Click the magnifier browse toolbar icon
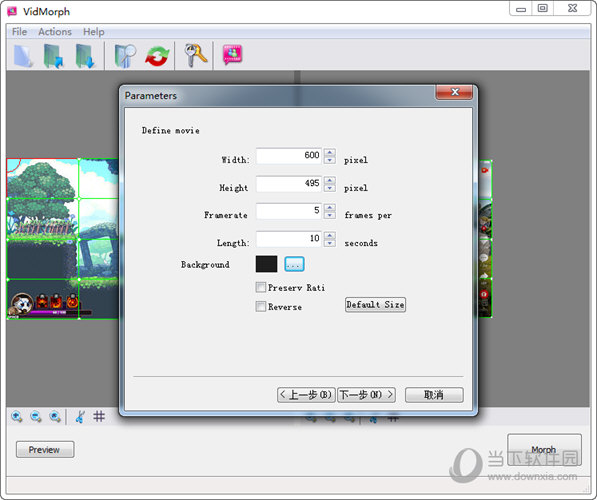The height and width of the screenshot is (500, 597). [125, 56]
